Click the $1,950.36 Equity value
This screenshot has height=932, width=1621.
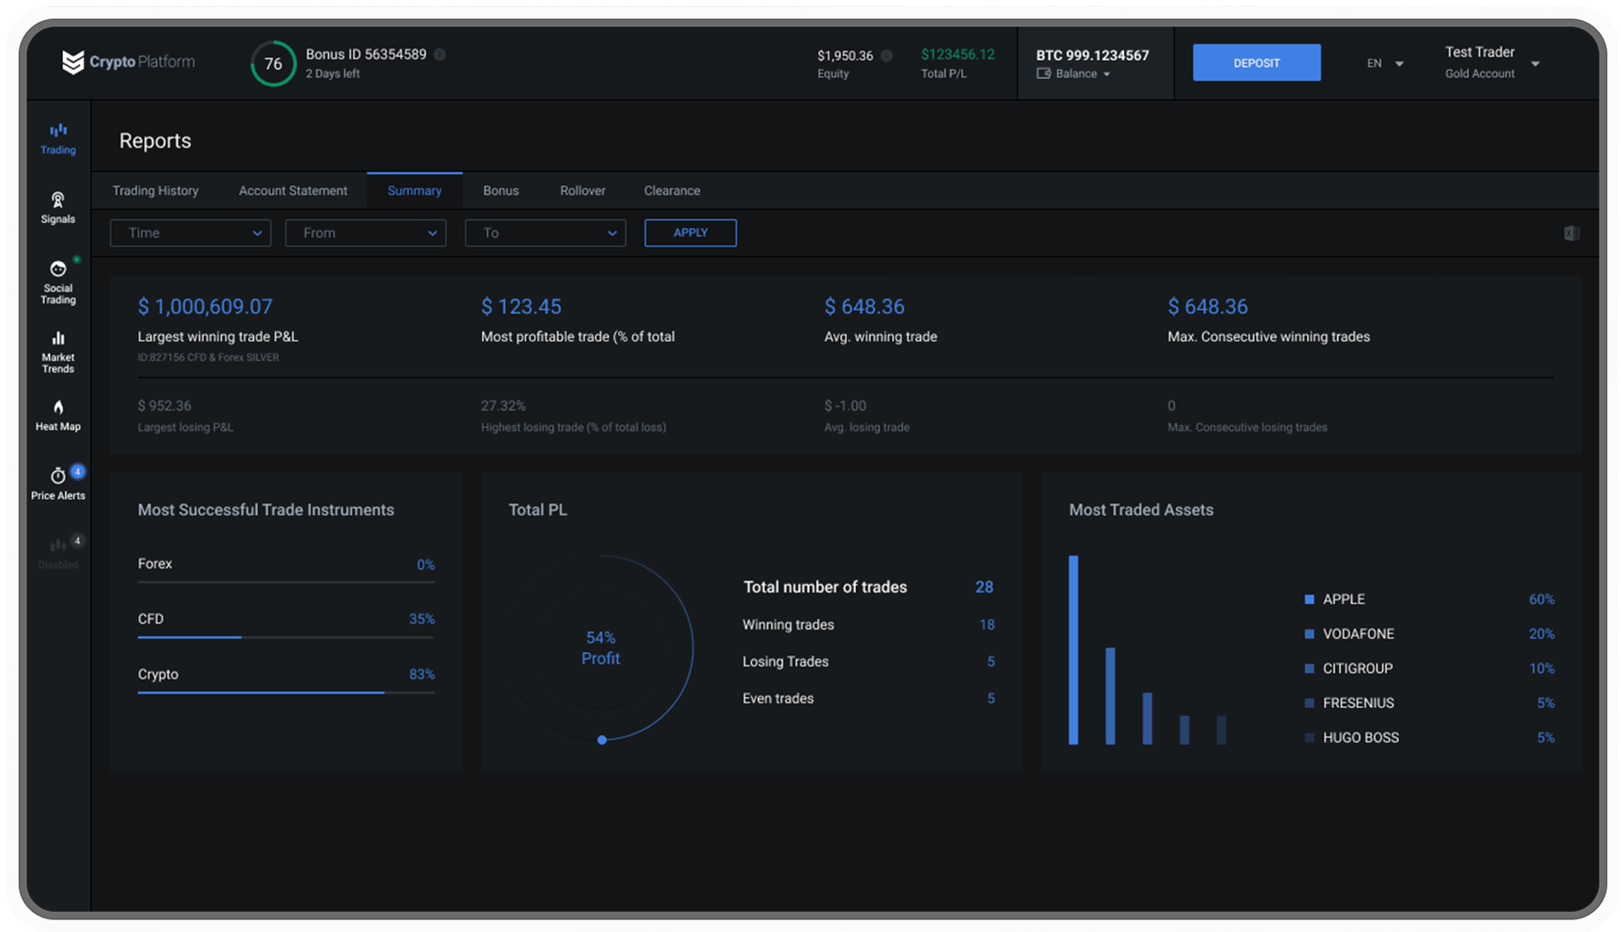point(845,56)
